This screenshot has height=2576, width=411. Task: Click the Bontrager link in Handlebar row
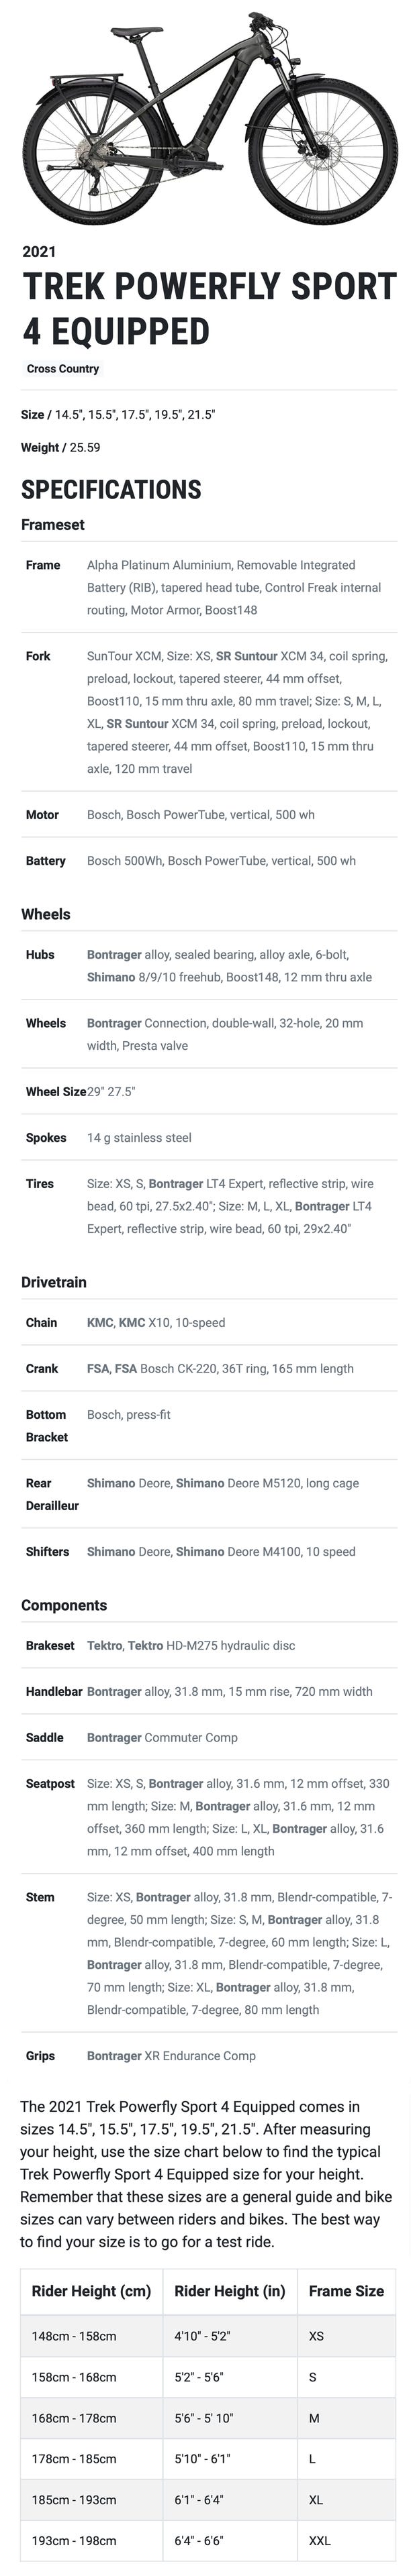113,1691
